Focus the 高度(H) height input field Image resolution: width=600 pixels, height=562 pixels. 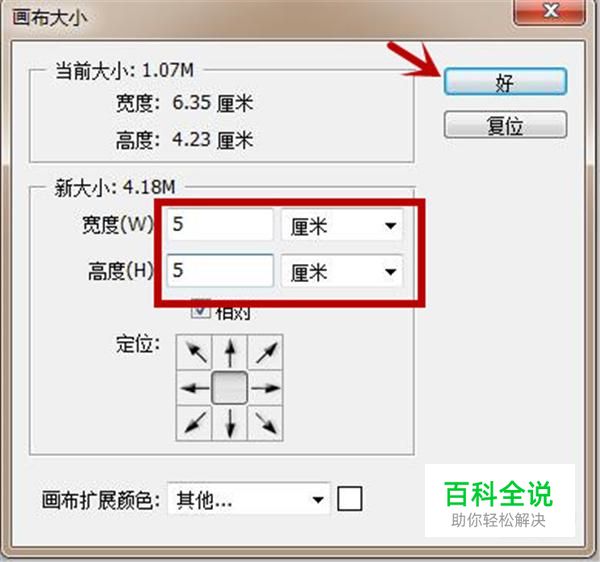point(220,271)
